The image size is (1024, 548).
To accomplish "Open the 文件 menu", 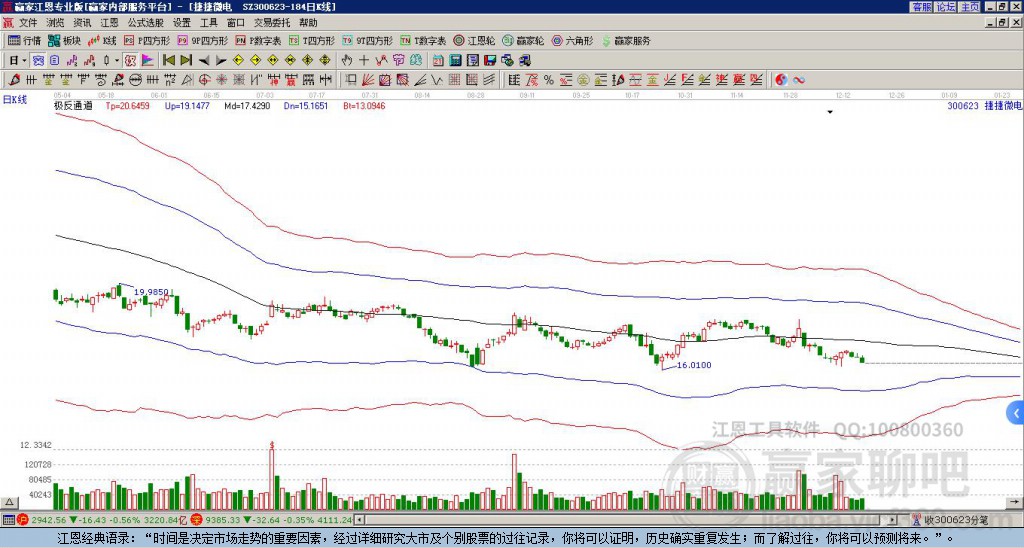I will [28, 23].
